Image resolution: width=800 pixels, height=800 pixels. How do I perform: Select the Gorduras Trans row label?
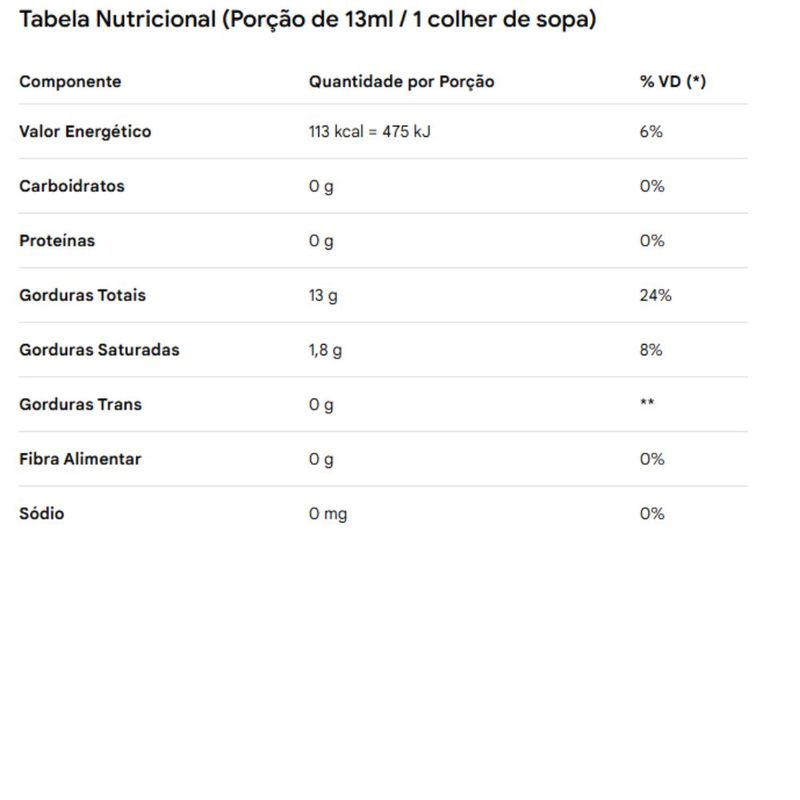(x=81, y=405)
